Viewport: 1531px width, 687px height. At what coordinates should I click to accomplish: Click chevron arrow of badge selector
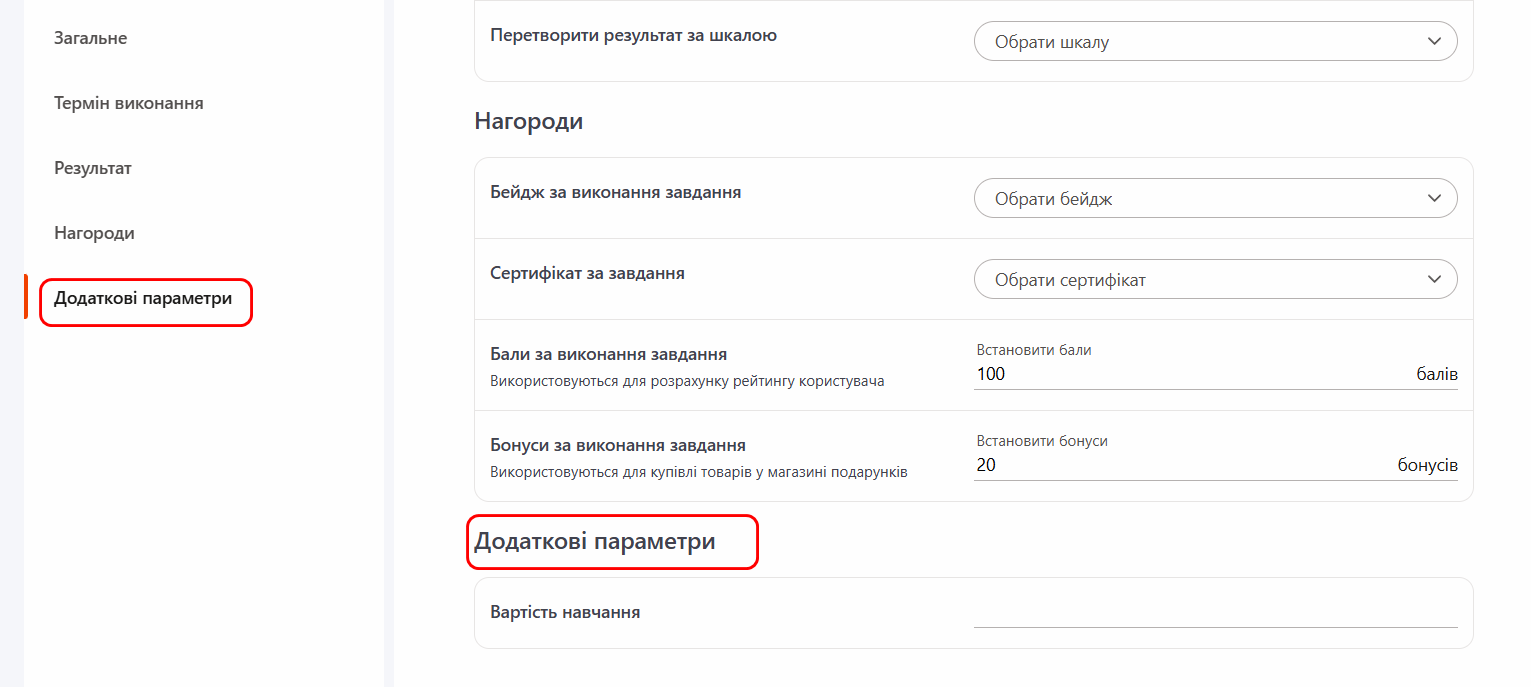click(x=1435, y=199)
